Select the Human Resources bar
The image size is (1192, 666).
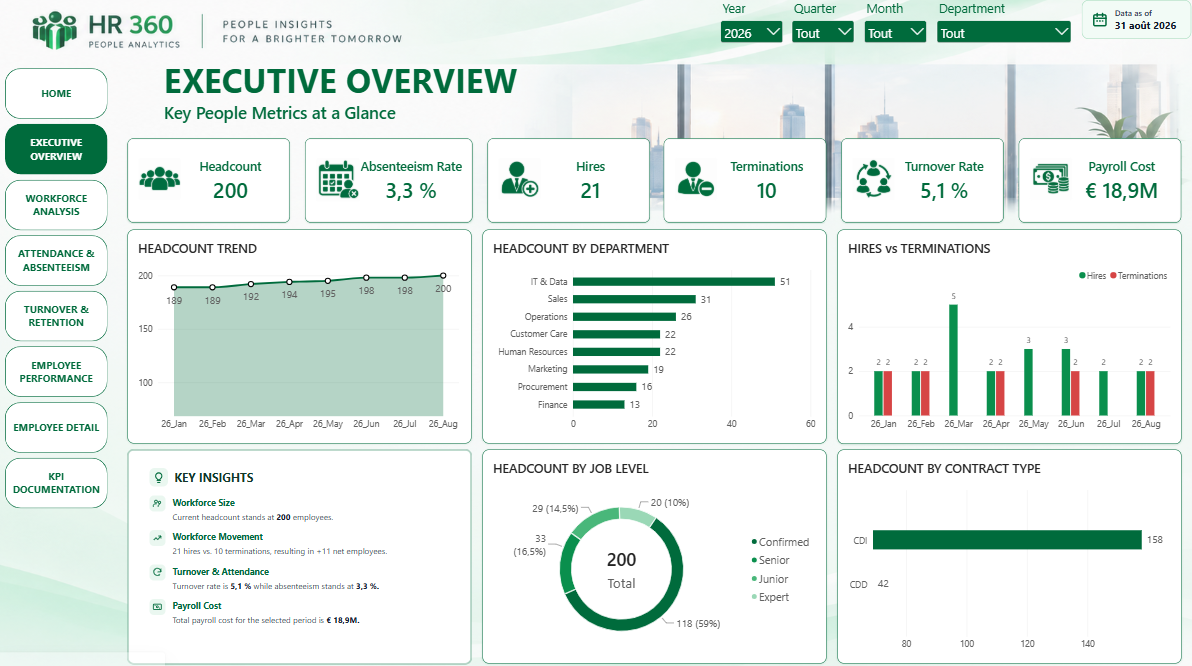pyautogui.click(x=617, y=351)
